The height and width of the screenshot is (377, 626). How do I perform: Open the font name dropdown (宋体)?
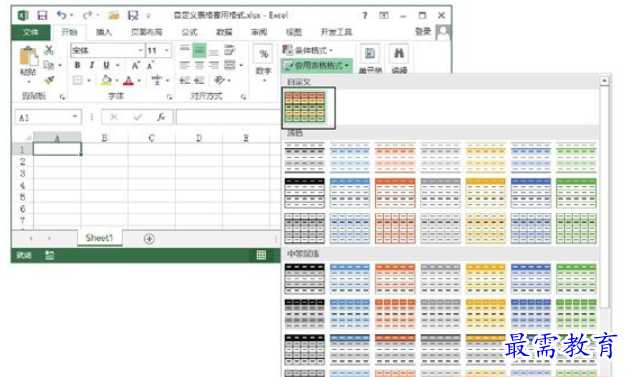140,50
